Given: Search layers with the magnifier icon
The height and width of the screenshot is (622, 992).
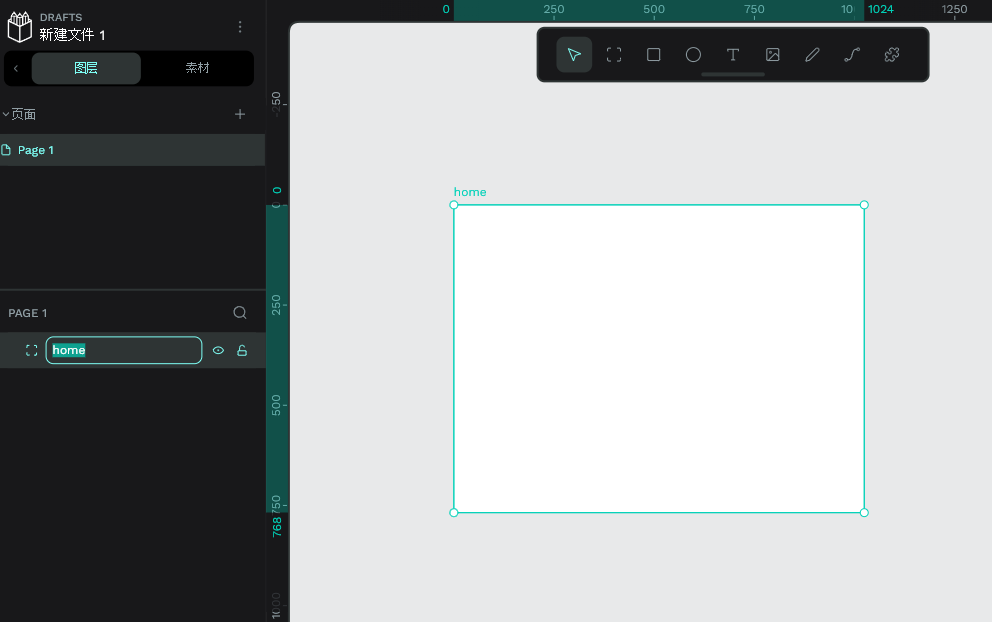Looking at the screenshot, I should pos(240,313).
